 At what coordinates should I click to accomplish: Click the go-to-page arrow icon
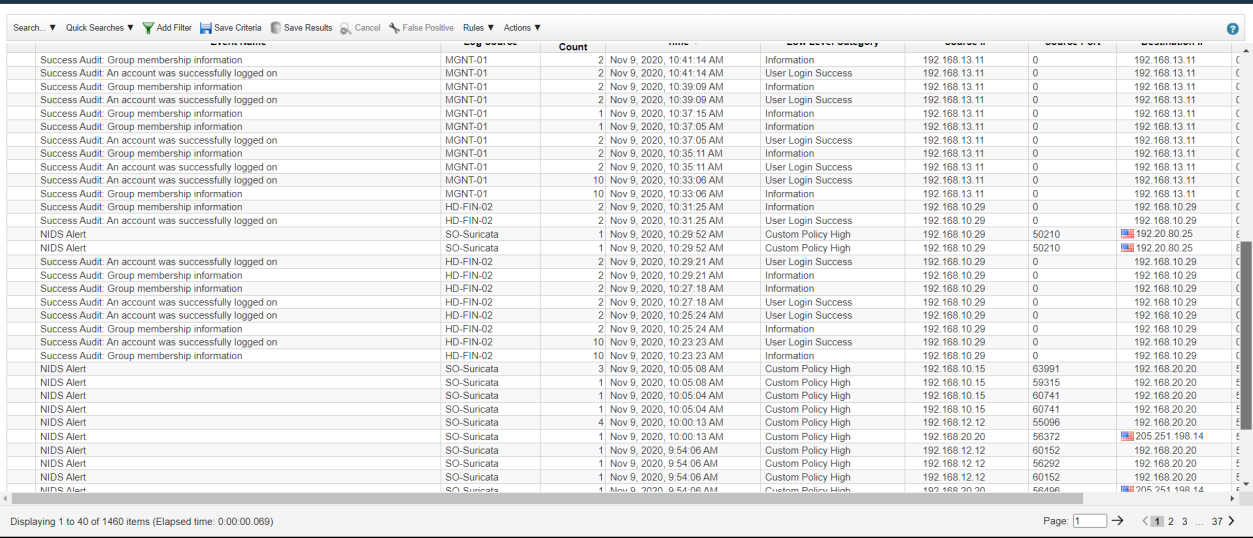pyautogui.click(x=1118, y=521)
